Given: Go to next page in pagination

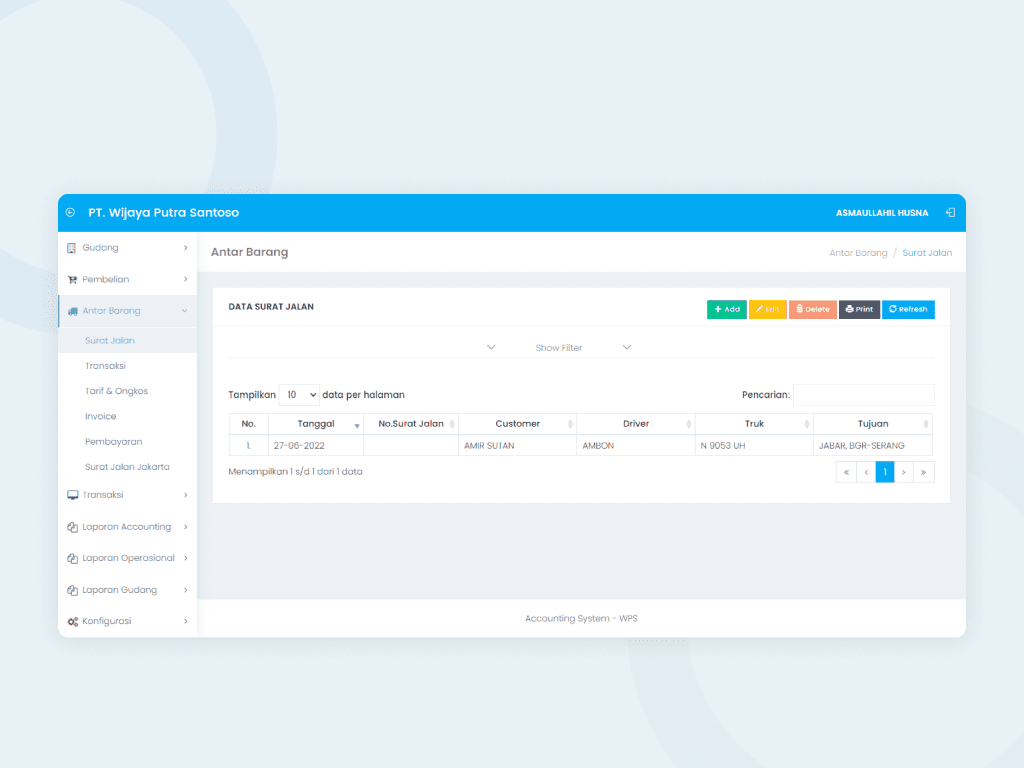Looking at the screenshot, I should [904, 472].
